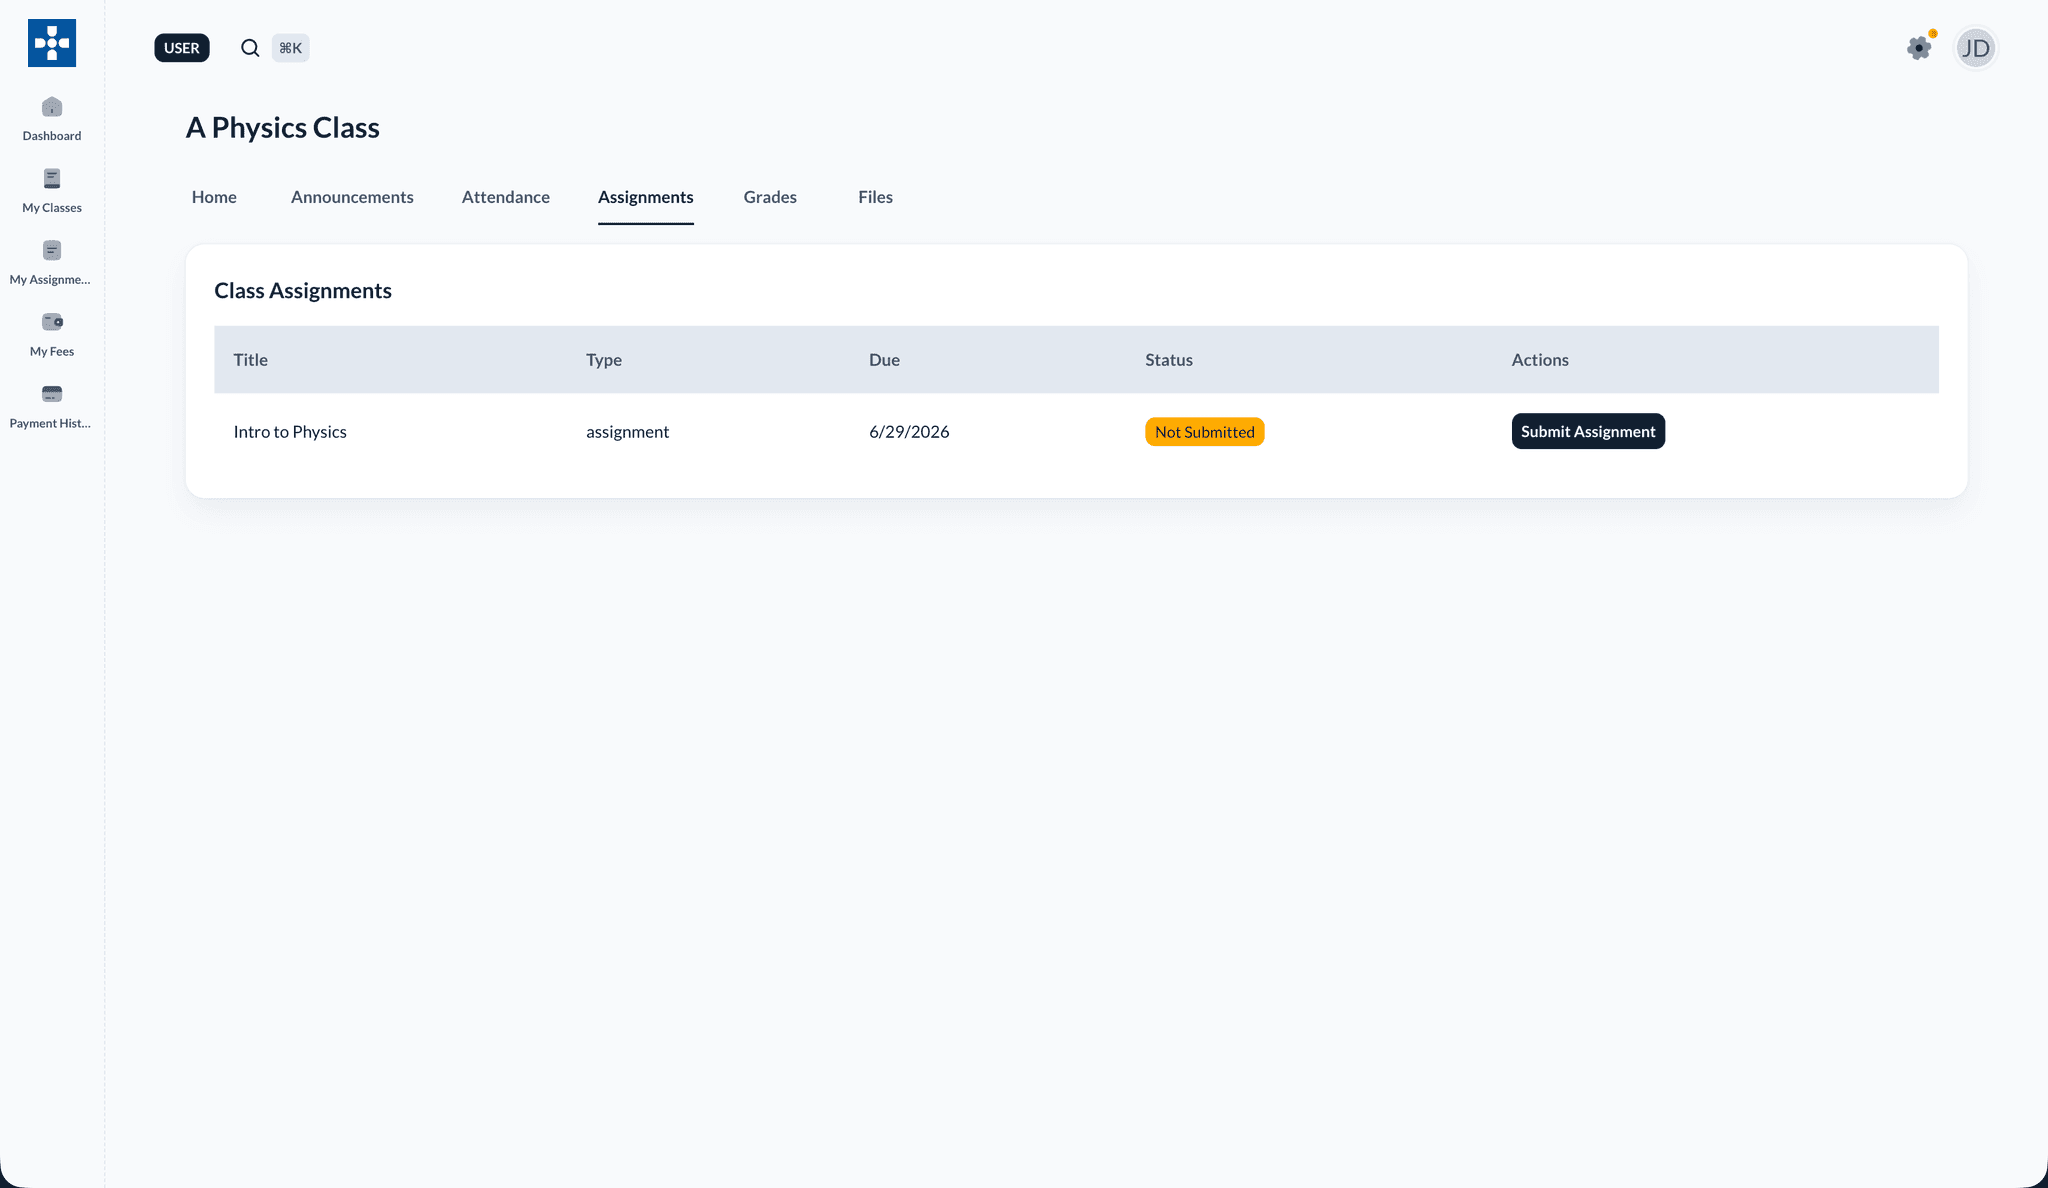2048x1188 pixels.
Task: Click the Actions column header
Action: 1540,360
